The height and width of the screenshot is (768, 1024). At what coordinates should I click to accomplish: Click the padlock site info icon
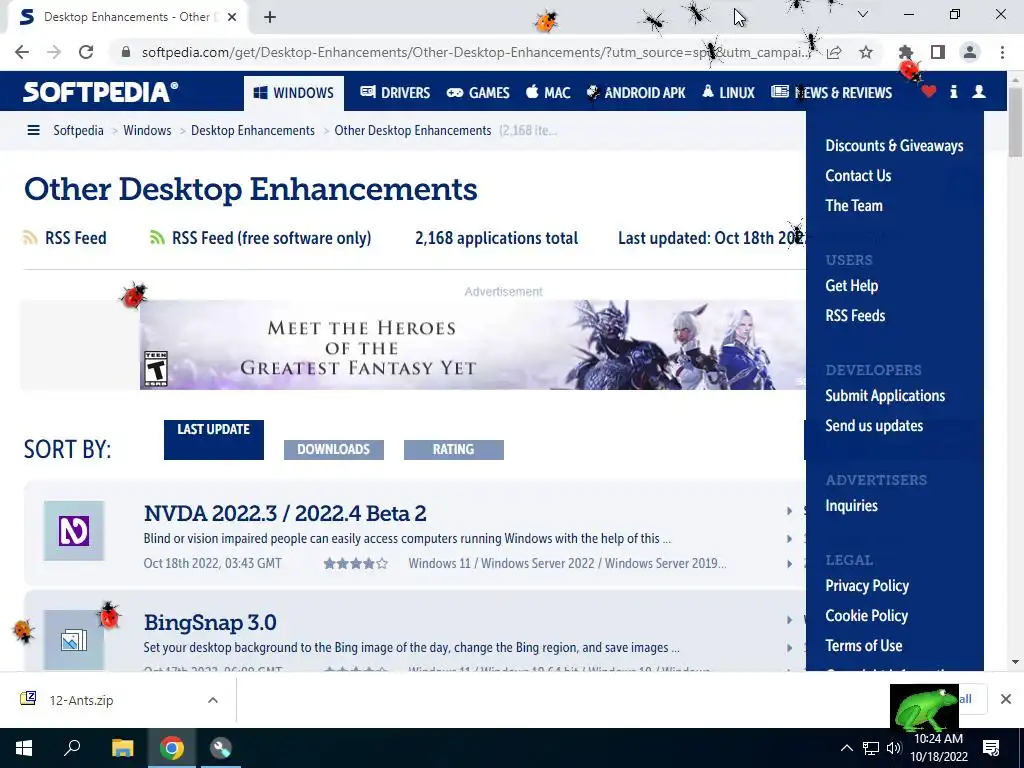click(126, 52)
